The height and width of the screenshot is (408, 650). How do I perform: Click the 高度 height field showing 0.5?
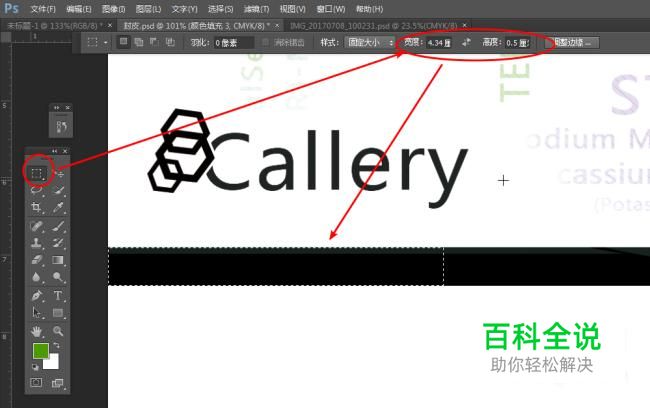(x=517, y=42)
